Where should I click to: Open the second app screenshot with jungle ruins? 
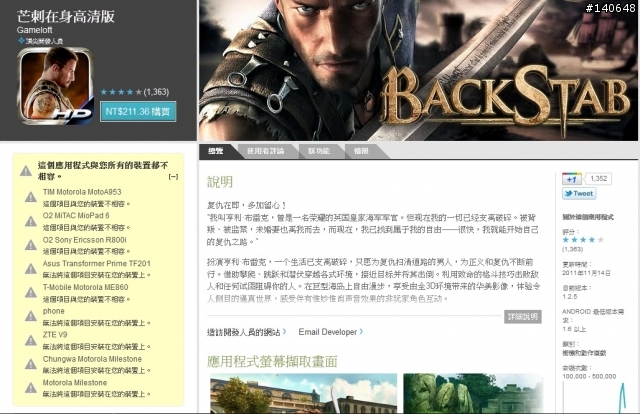[473, 394]
